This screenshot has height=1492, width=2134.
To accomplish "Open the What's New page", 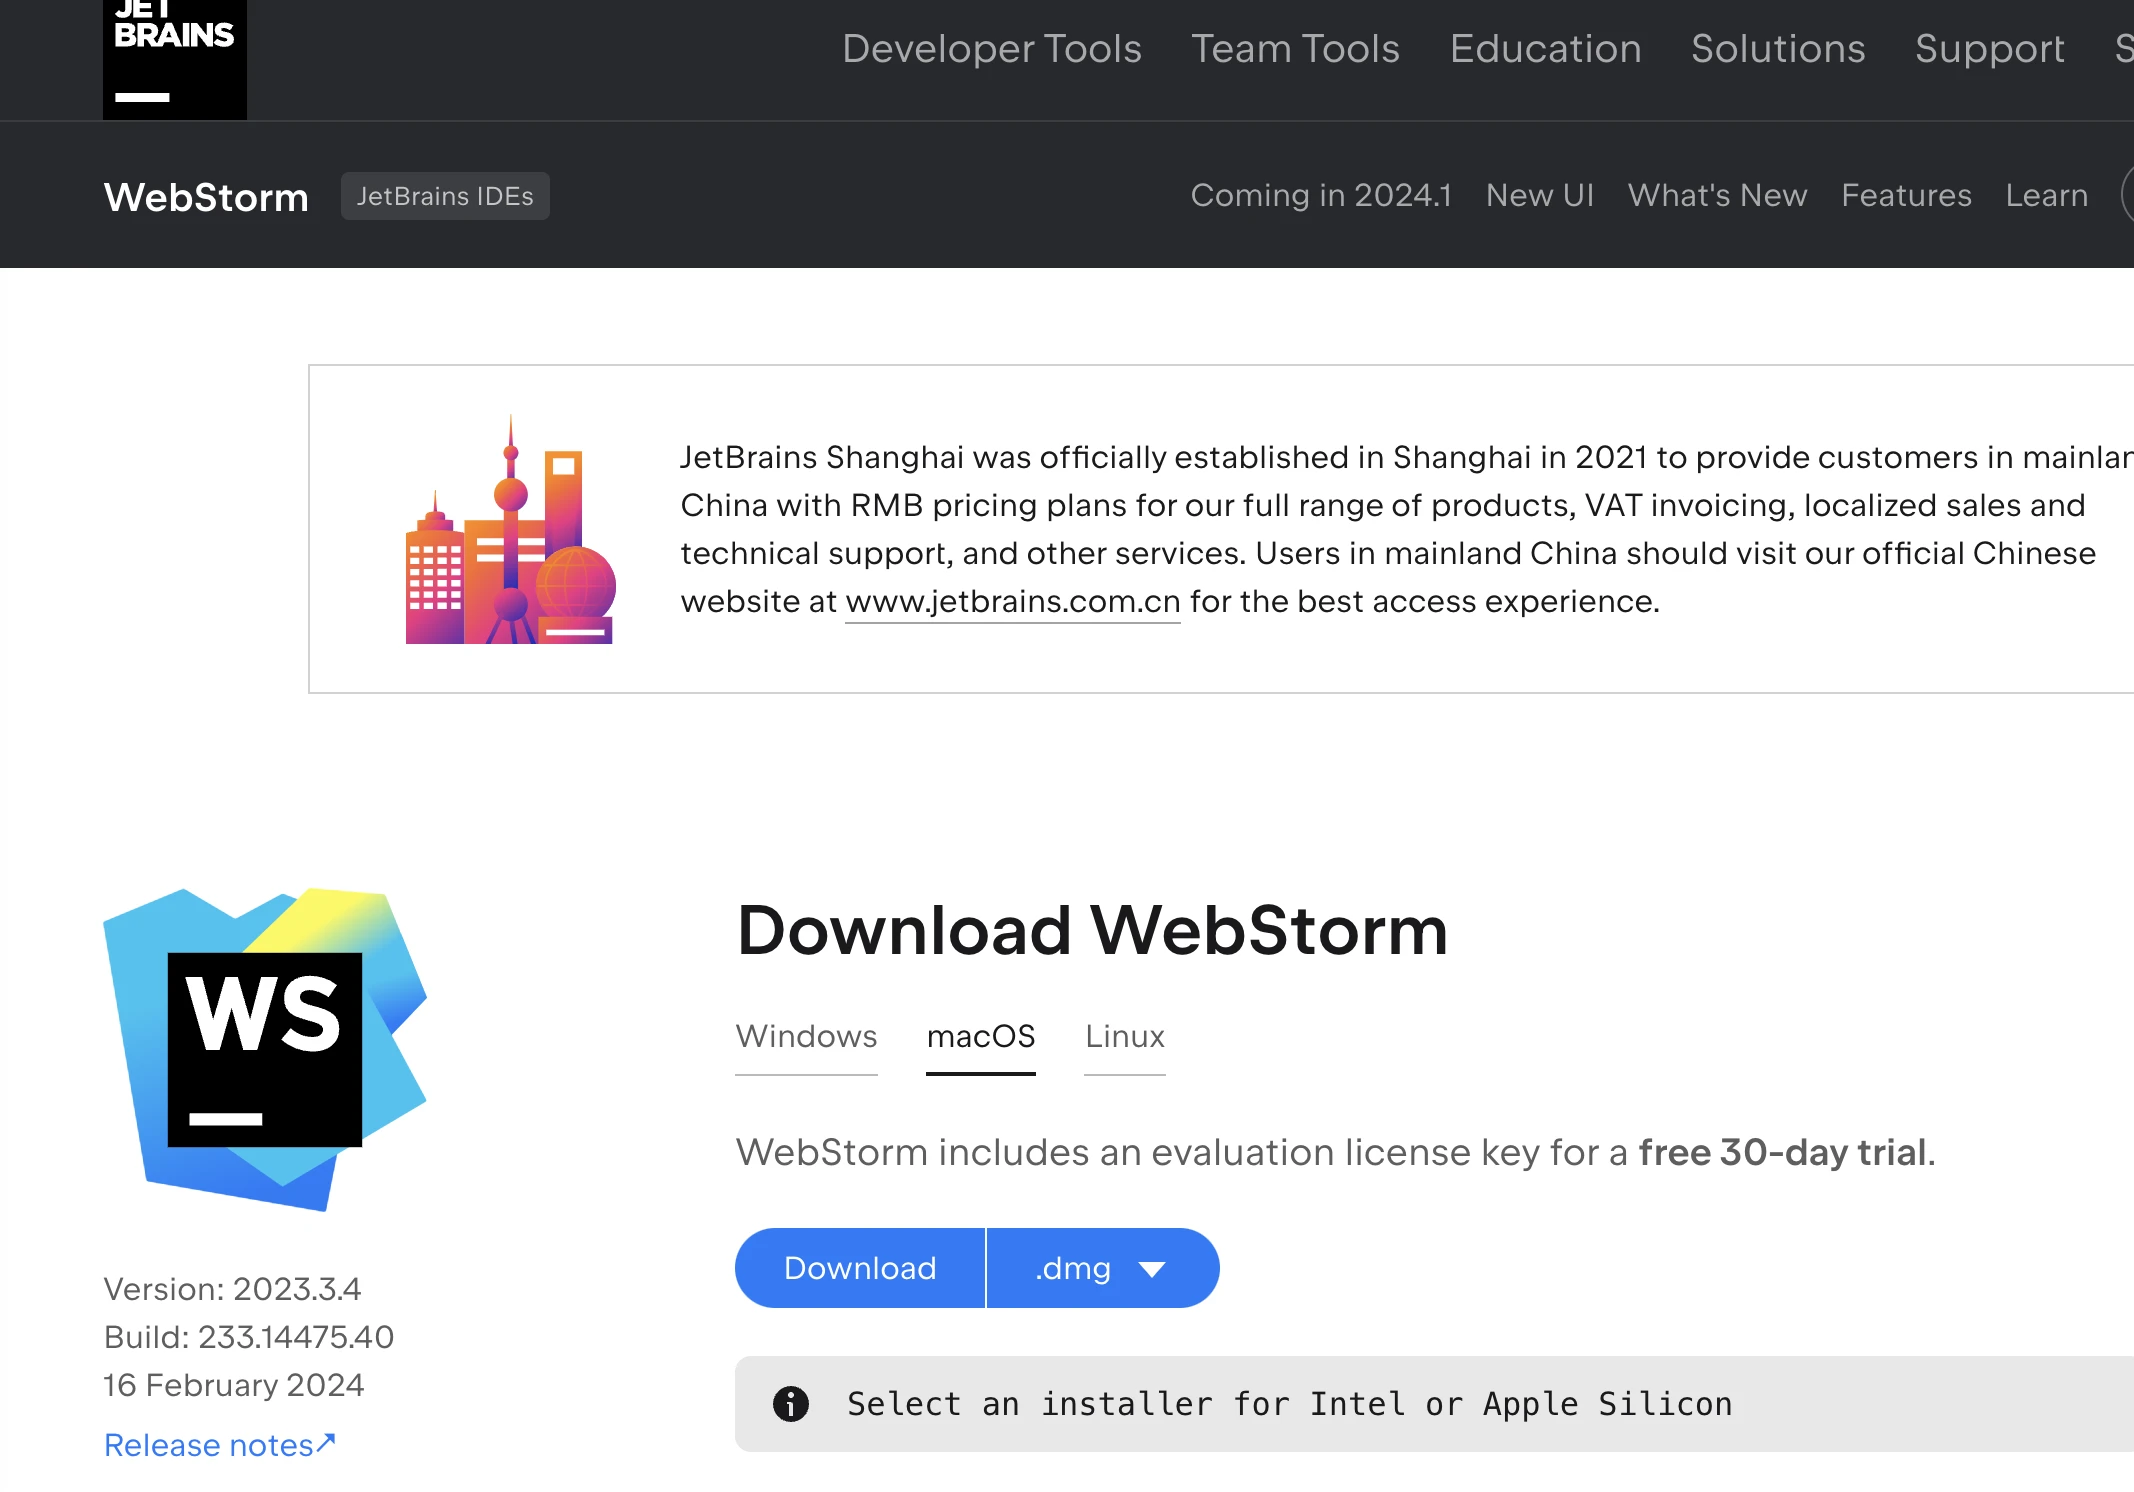I will pos(1718,195).
